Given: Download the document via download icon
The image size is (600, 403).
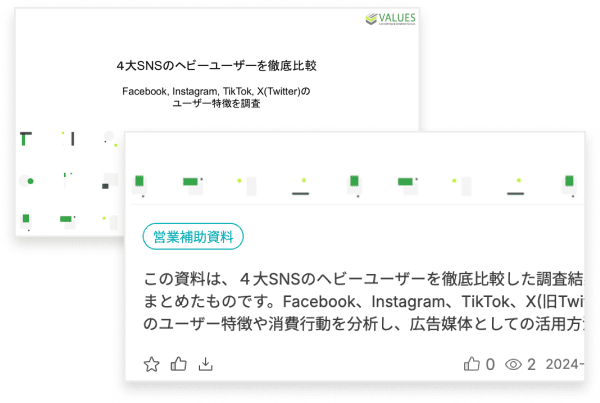Looking at the screenshot, I should click(205, 364).
